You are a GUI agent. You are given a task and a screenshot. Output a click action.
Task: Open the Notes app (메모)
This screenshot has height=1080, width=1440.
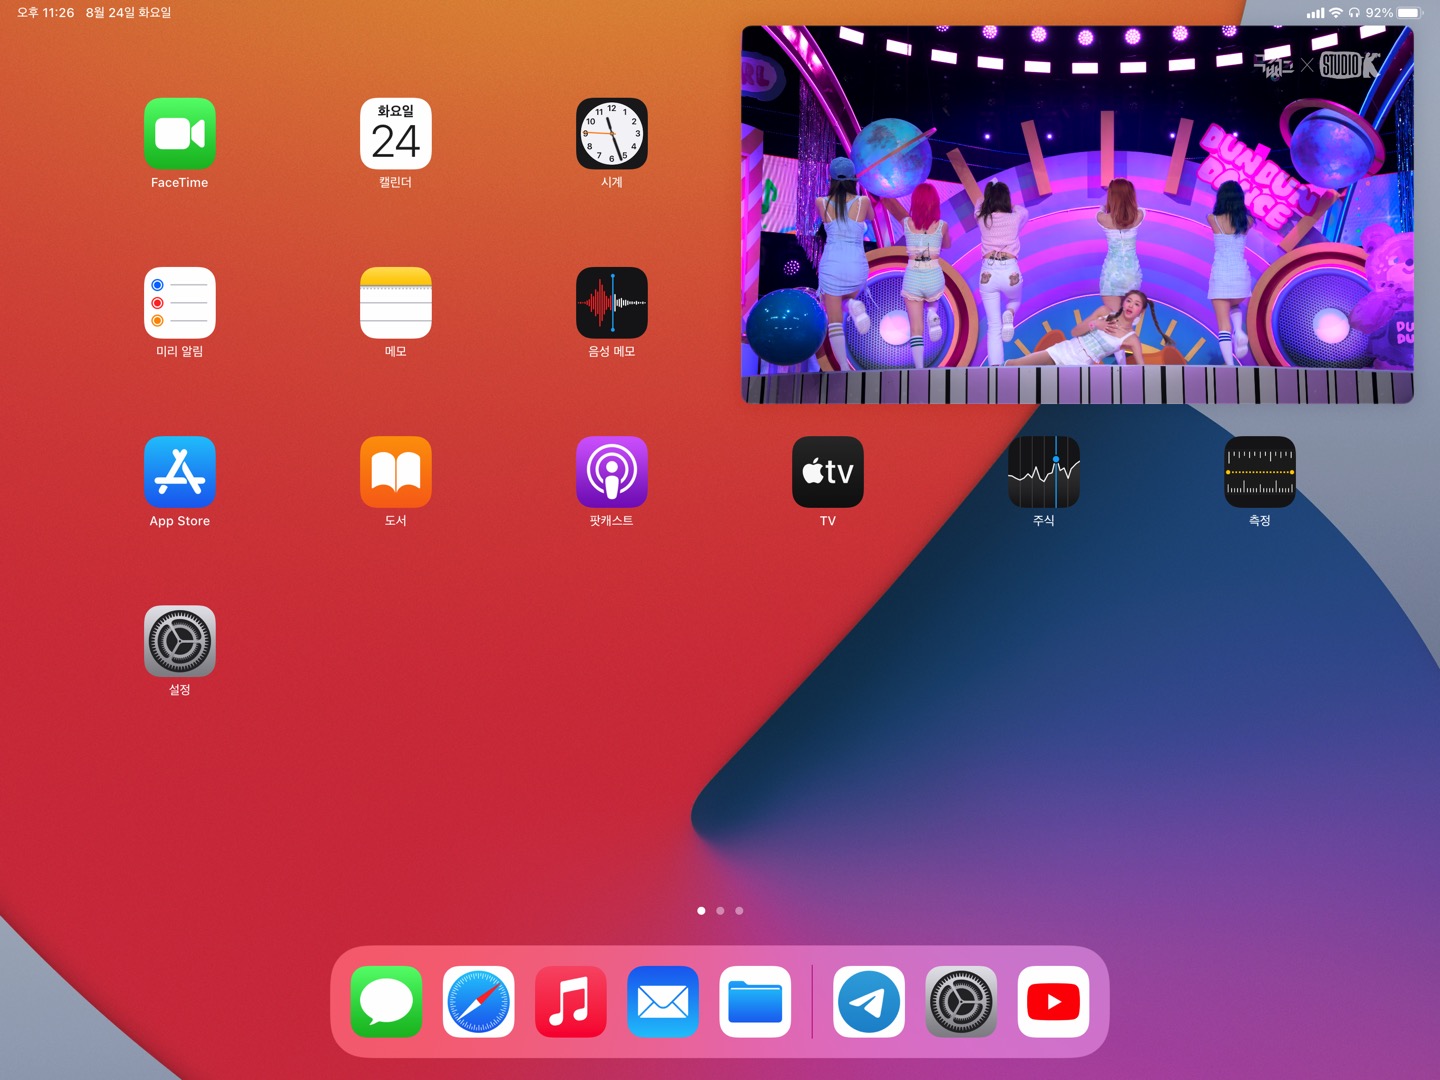(396, 303)
